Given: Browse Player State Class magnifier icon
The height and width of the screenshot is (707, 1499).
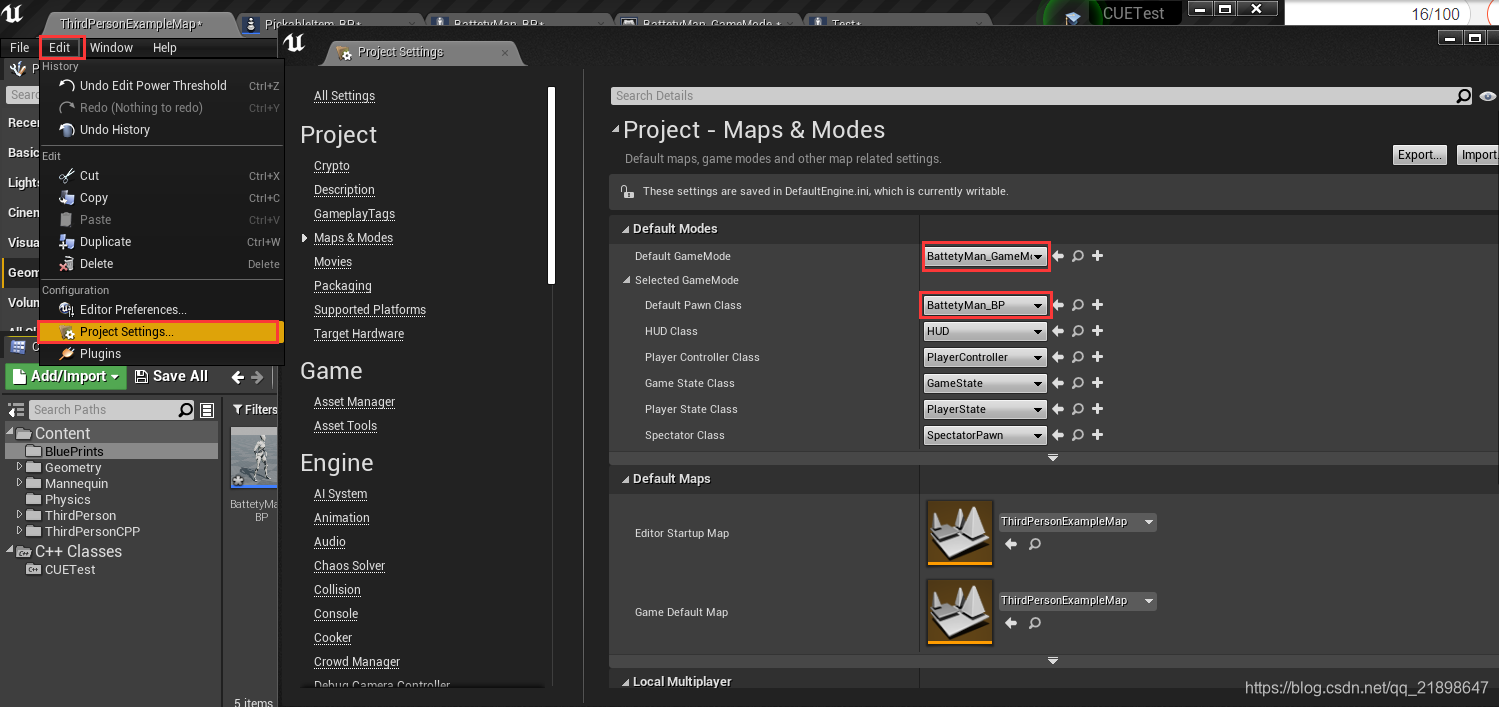Looking at the screenshot, I should point(1078,409).
